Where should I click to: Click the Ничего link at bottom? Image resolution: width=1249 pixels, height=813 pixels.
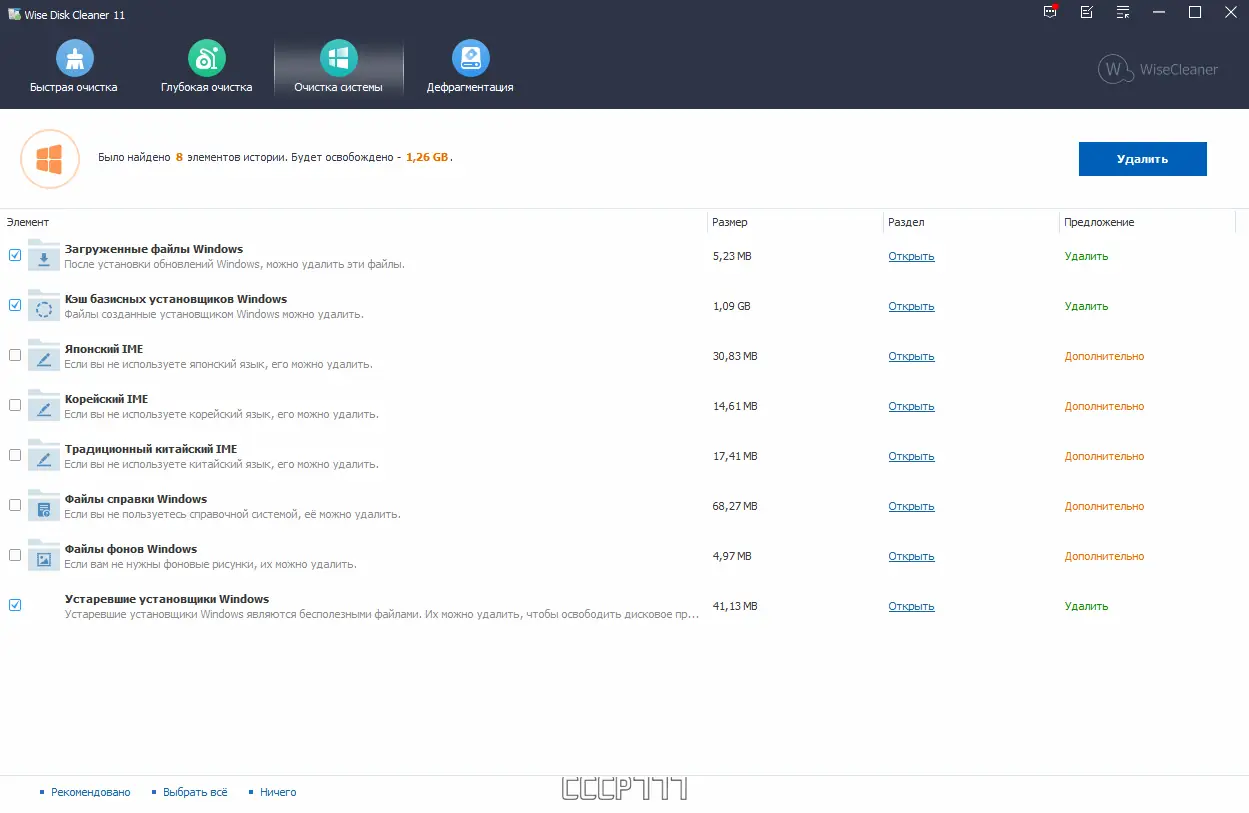pyautogui.click(x=278, y=792)
